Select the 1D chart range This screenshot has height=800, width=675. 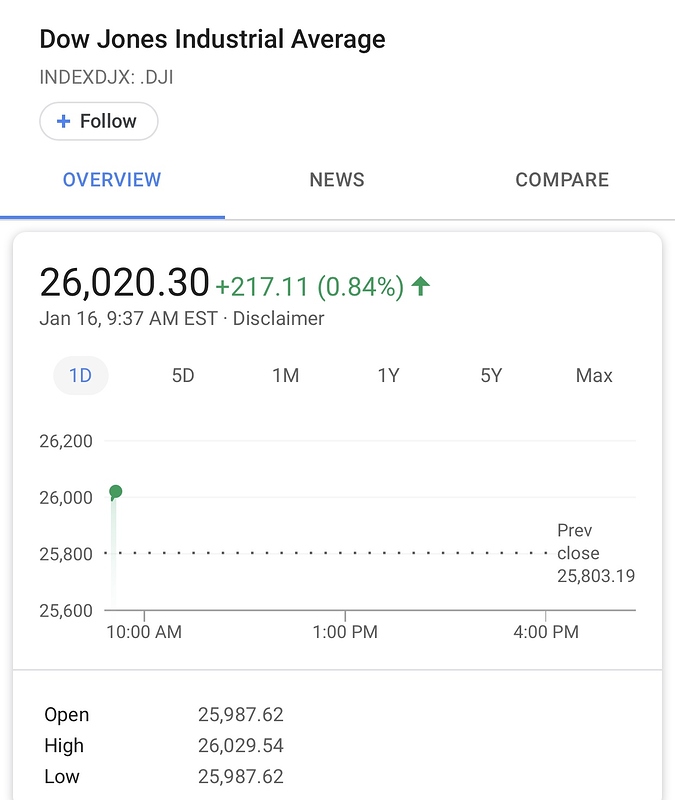click(x=80, y=376)
